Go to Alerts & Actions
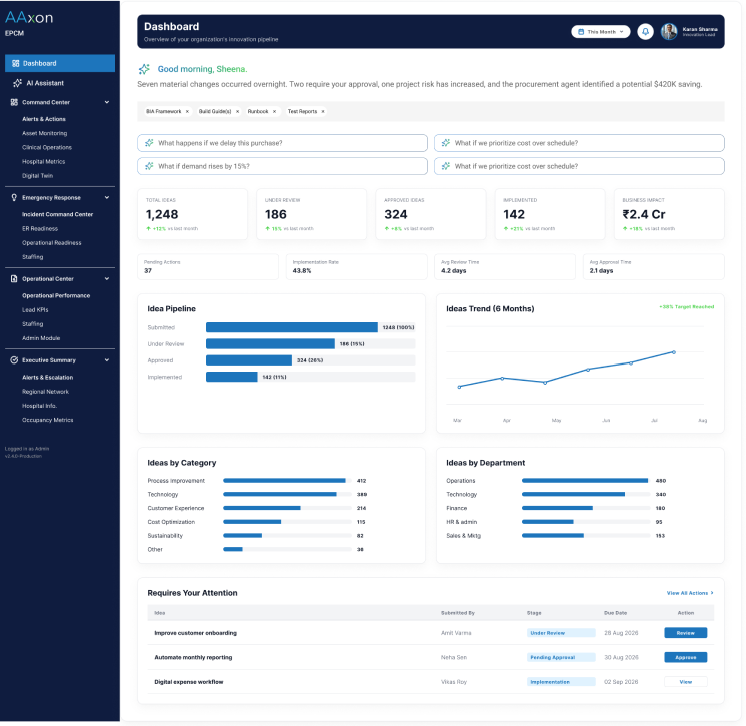 [44, 119]
